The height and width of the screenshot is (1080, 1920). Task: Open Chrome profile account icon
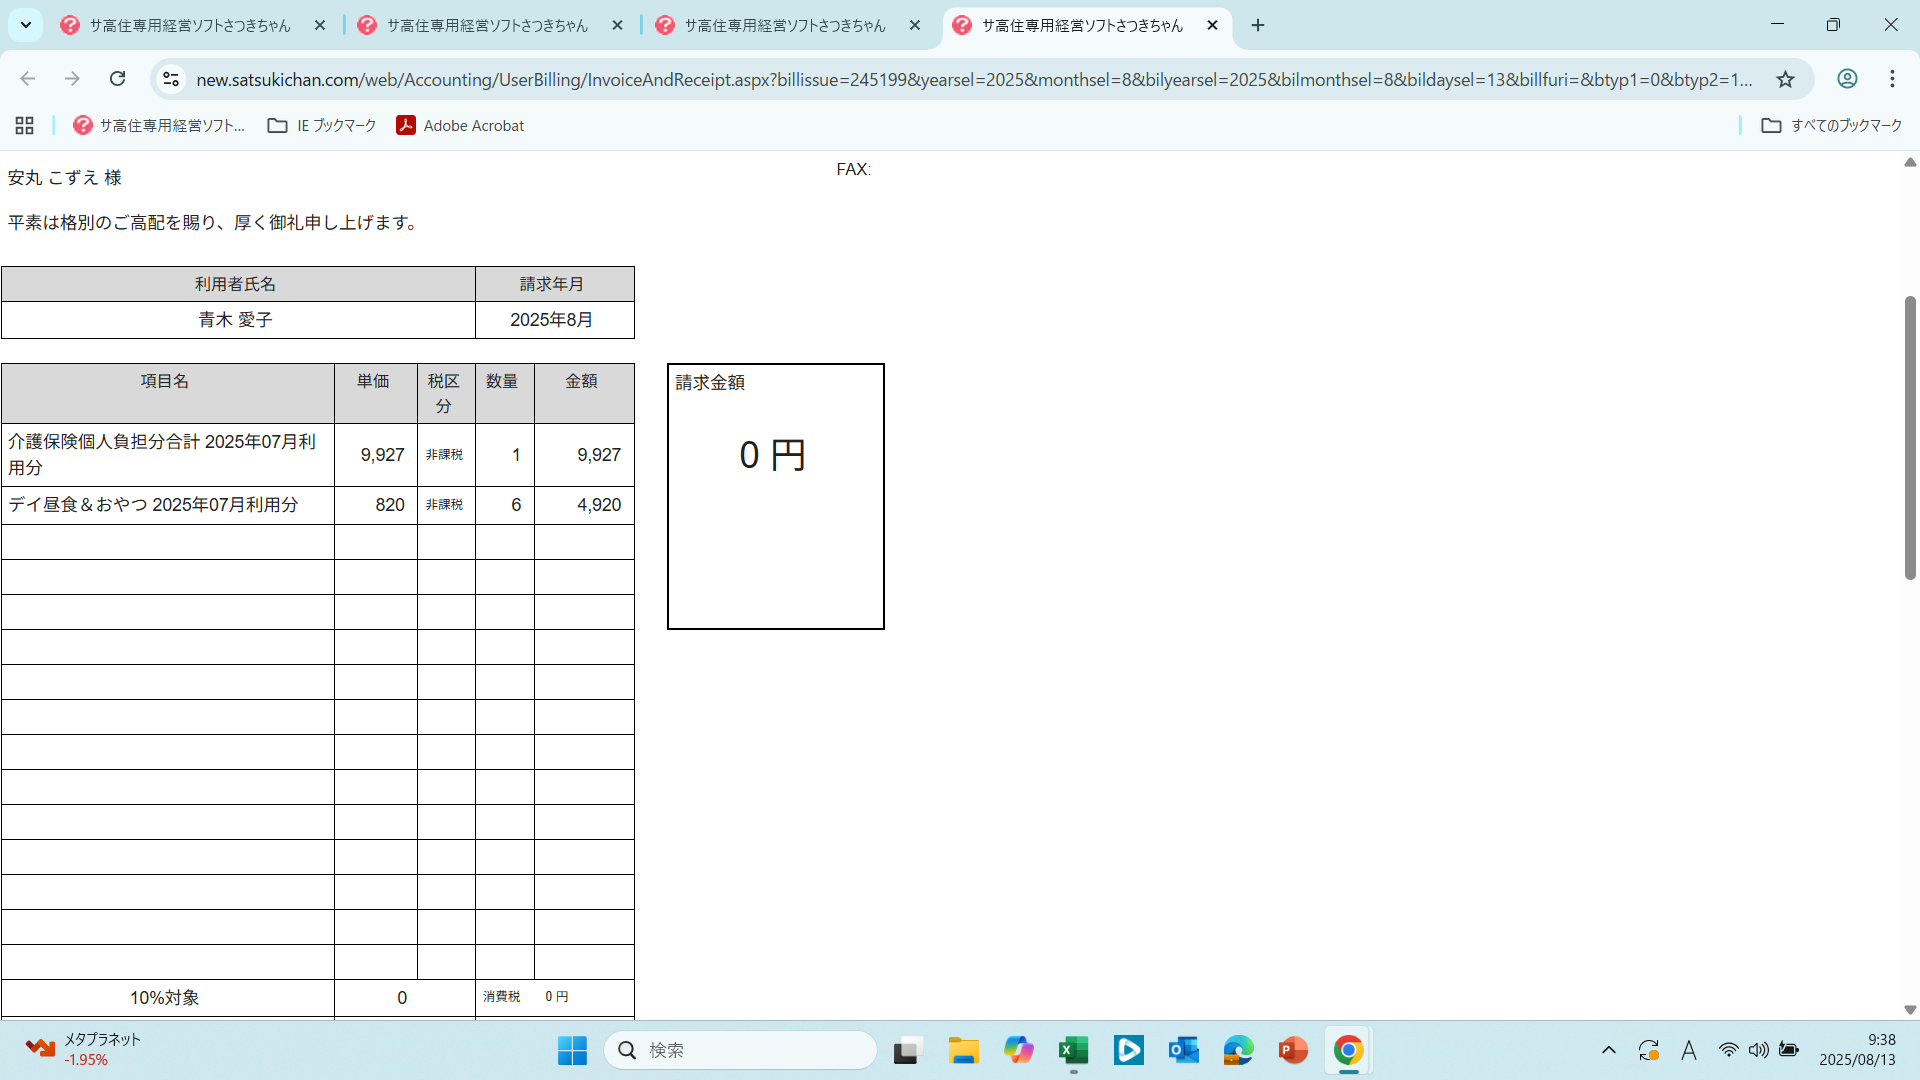click(1847, 79)
